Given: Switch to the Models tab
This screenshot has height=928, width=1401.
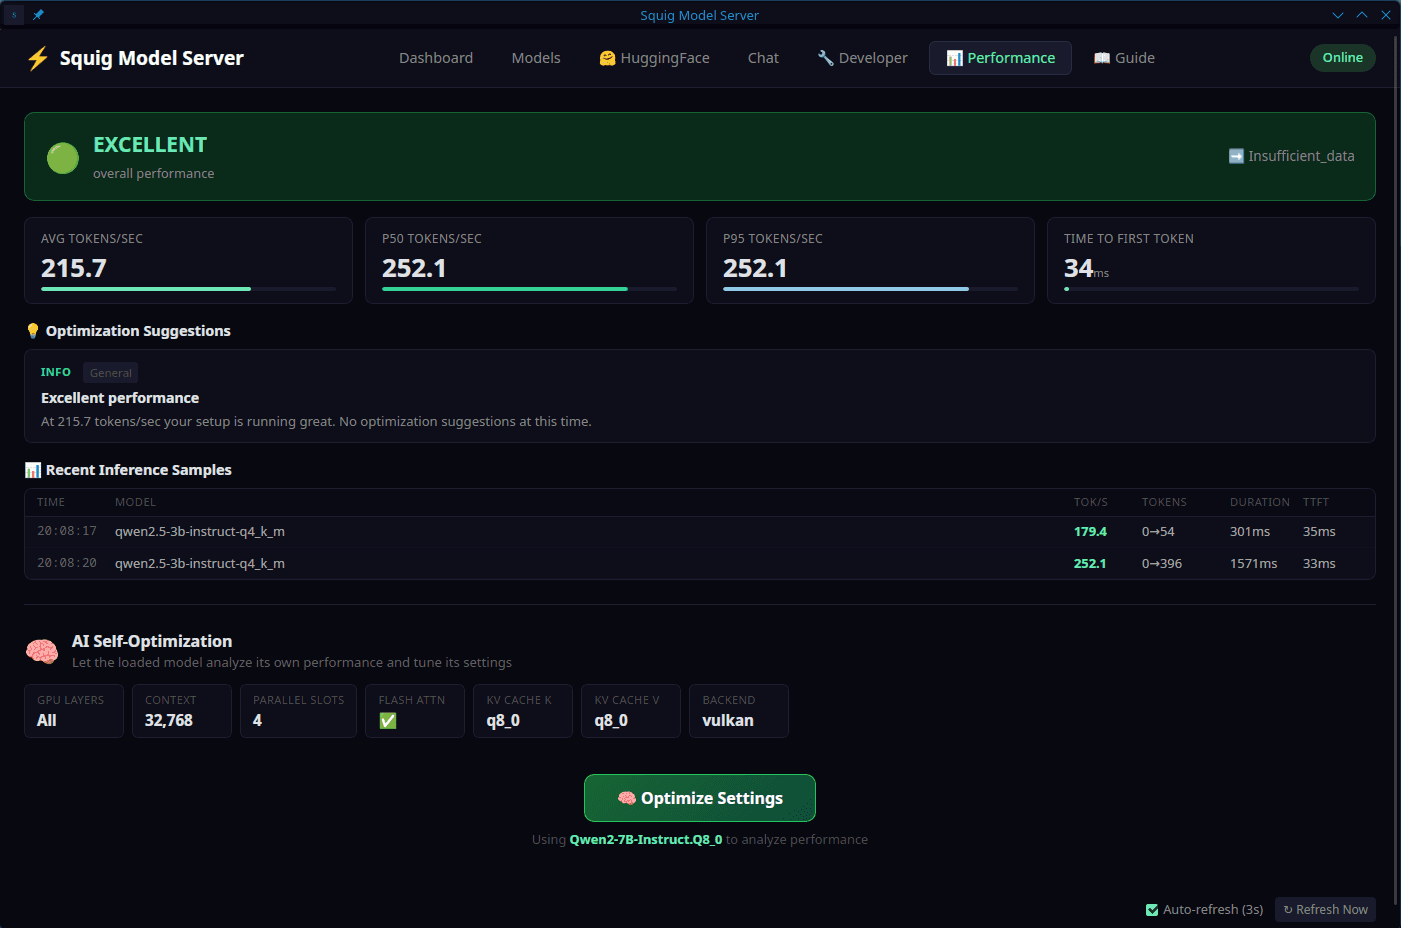Looking at the screenshot, I should click(535, 57).
